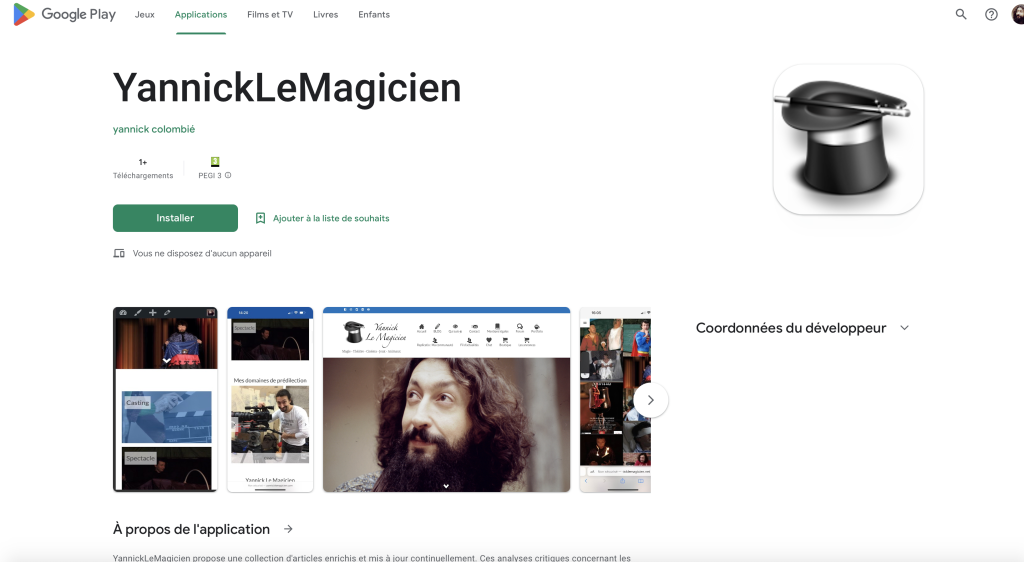Click the top hat app icon

point(848,139)
